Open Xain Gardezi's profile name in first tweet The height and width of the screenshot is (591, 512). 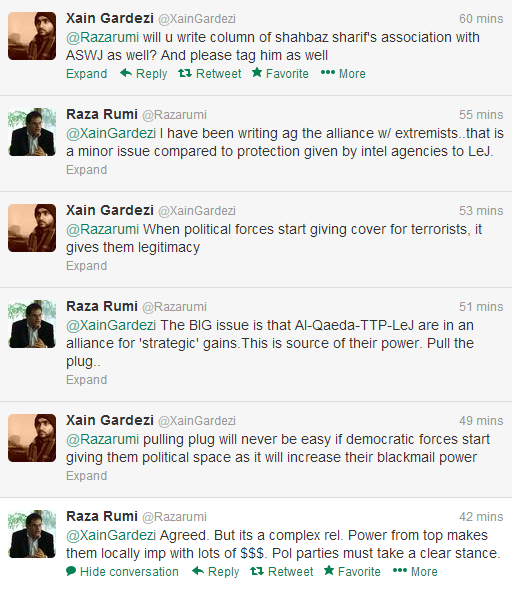(x=110, y=18)
